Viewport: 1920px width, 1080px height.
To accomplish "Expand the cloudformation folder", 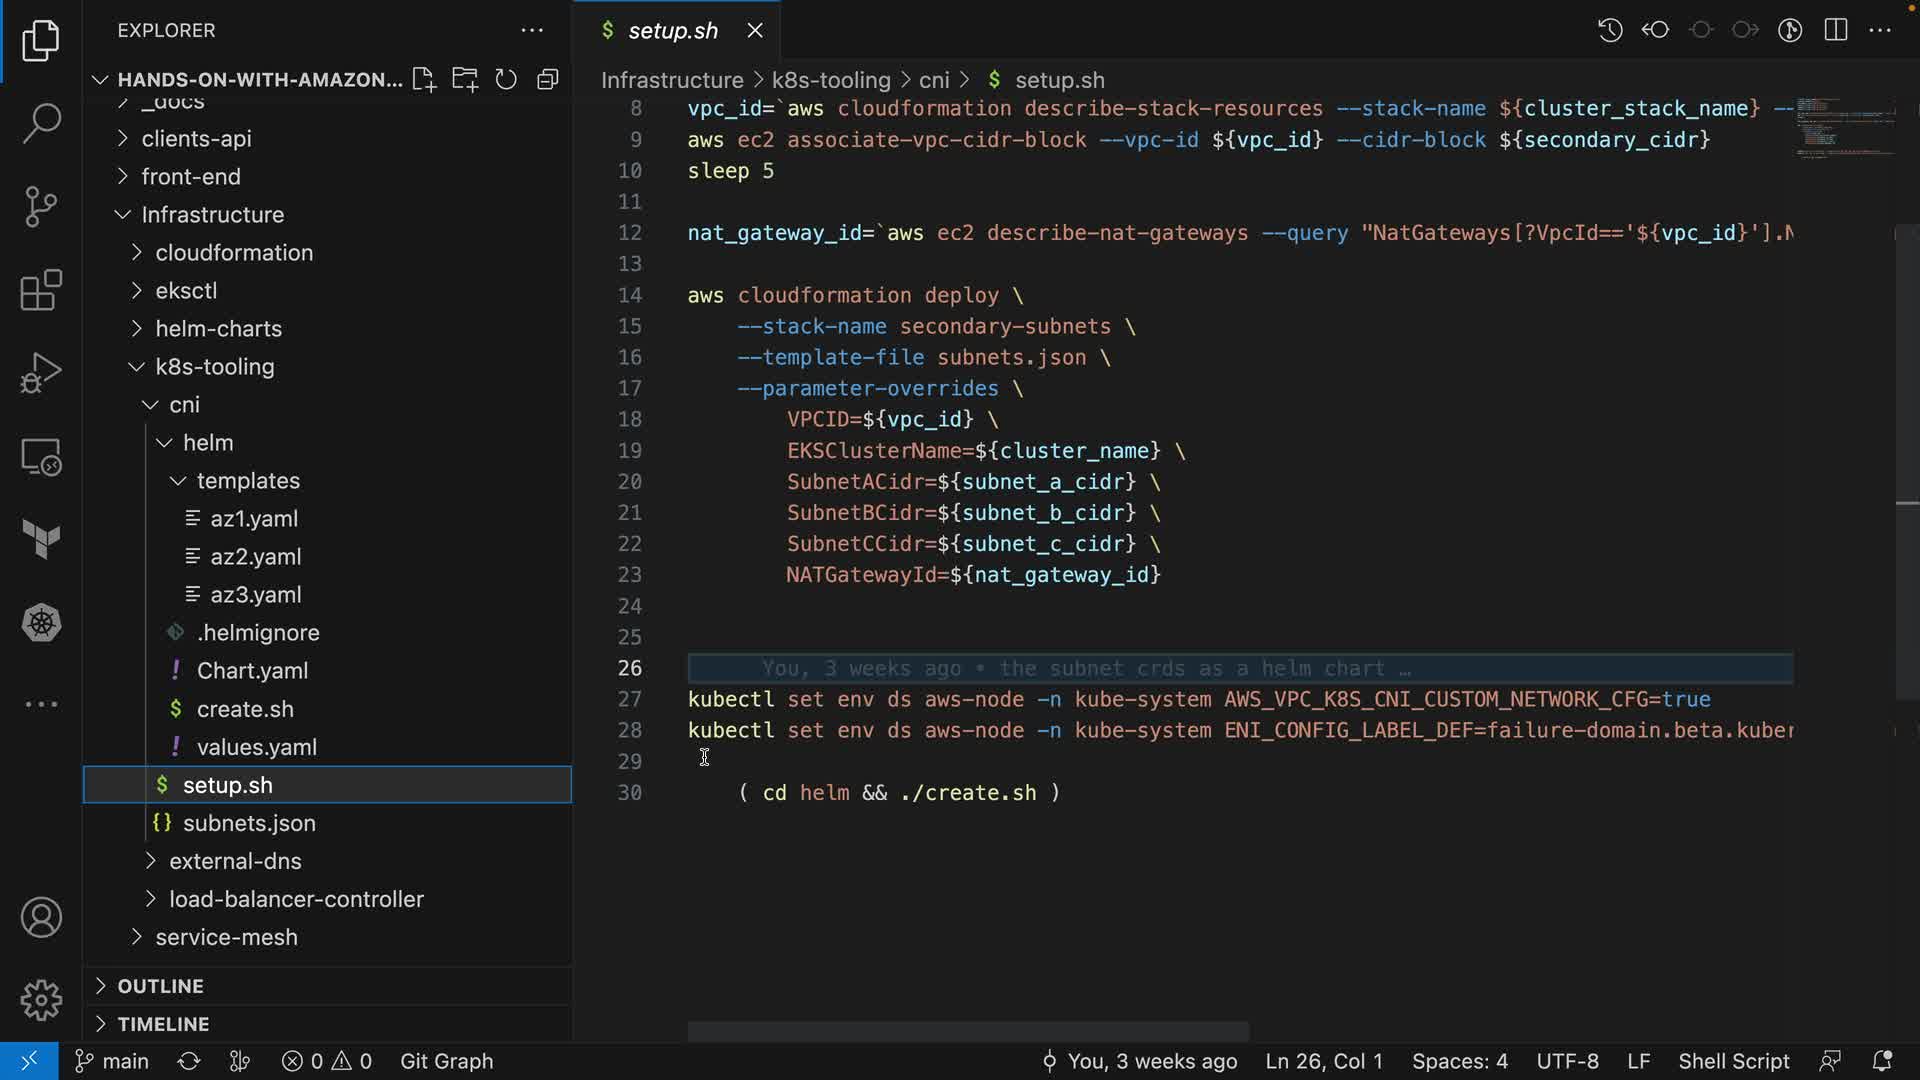I will pyautogui.click(x=234, y=253).
